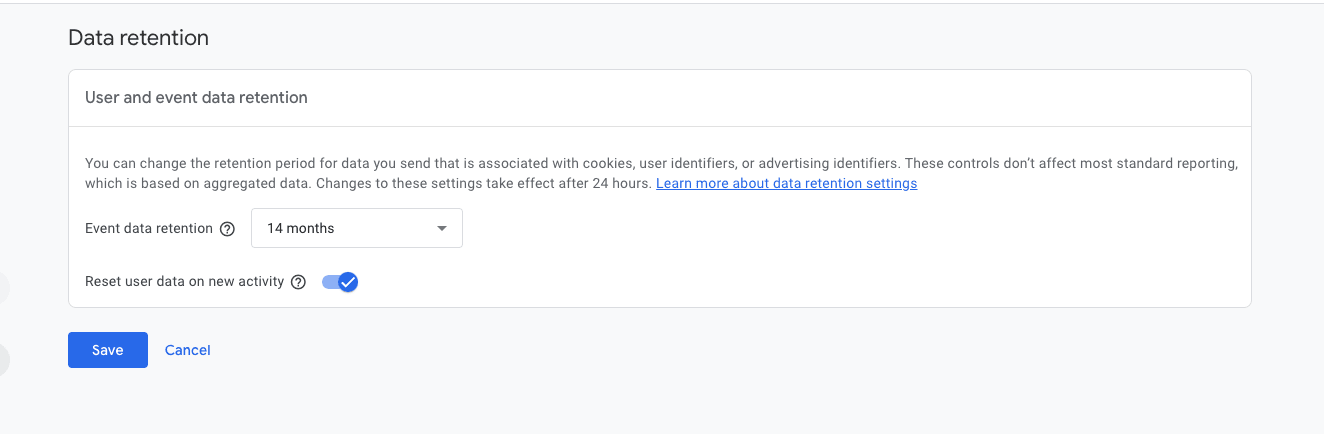Cancel the data retention changes
Viewport: 1324px width, 434px height.
pyautogui.click(x=188, y=350)
